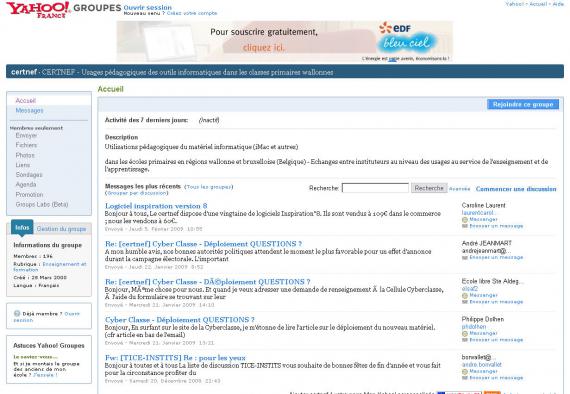Click Messenger smiley icon for Caroline Laurent
570x394 pixels.
point(465,220)
